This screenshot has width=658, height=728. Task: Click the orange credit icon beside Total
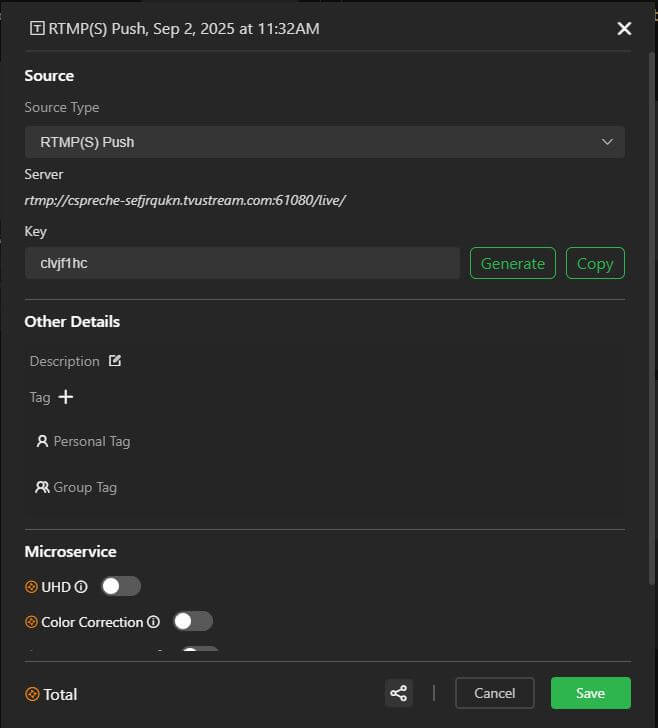tap(32, 694)
